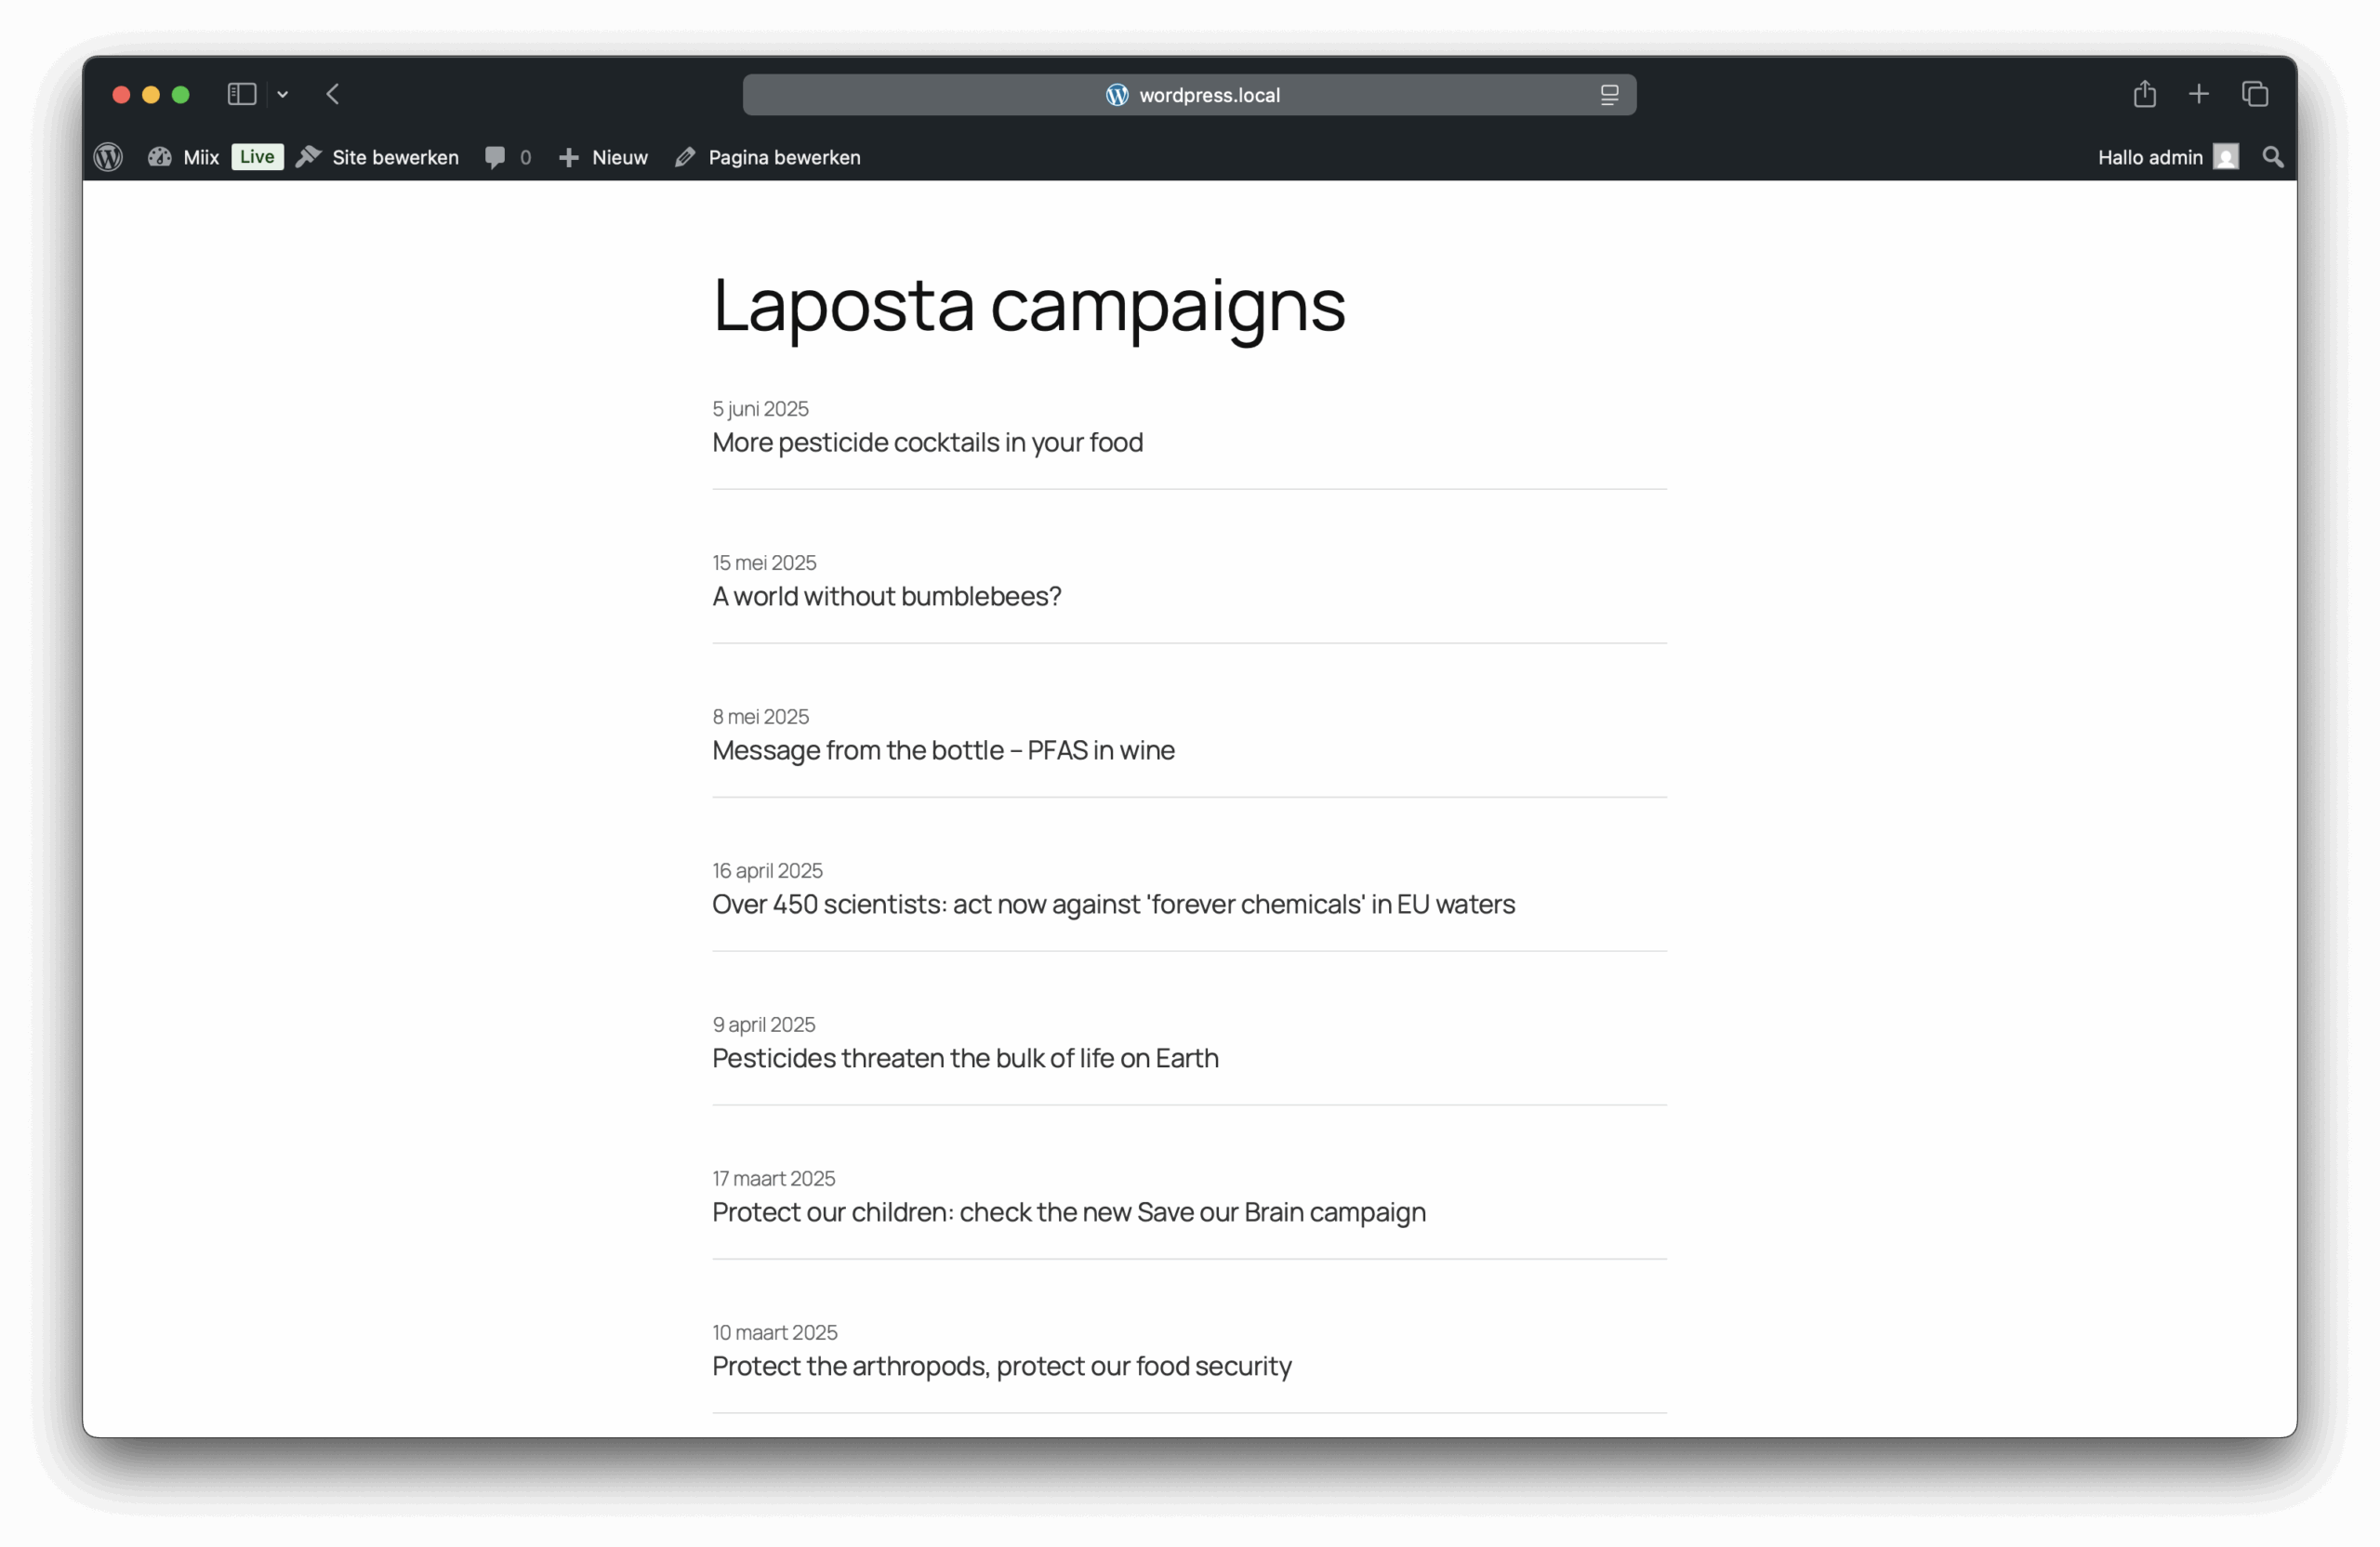This screenshot has height=1547, width=2380.
Task: Open Site bewerken in admin bar
Action: pyautogui.click(x=378, y=157)
